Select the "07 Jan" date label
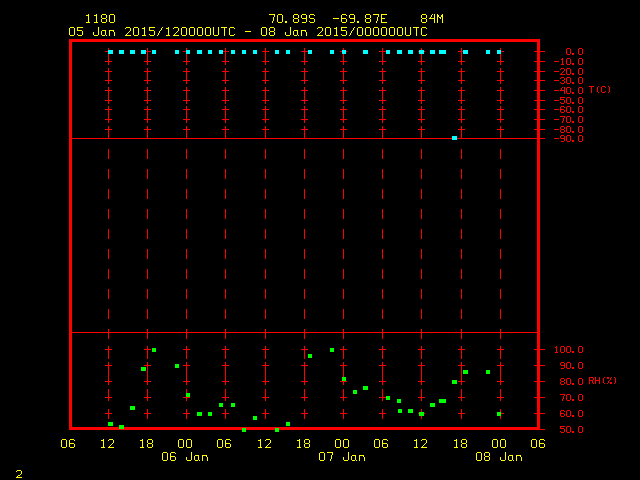 click(341, 457)
